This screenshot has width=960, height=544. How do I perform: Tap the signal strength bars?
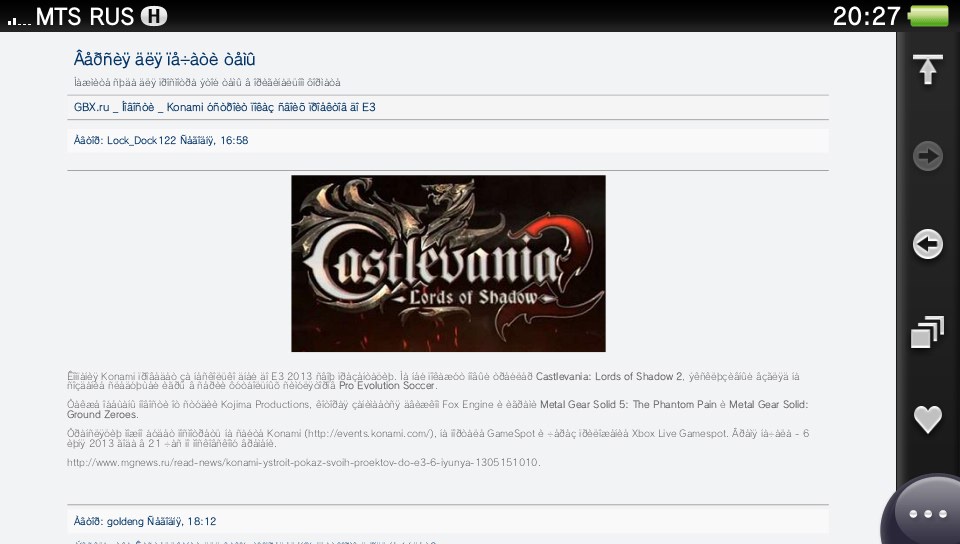pyautogui.click(x=18, y=20)
